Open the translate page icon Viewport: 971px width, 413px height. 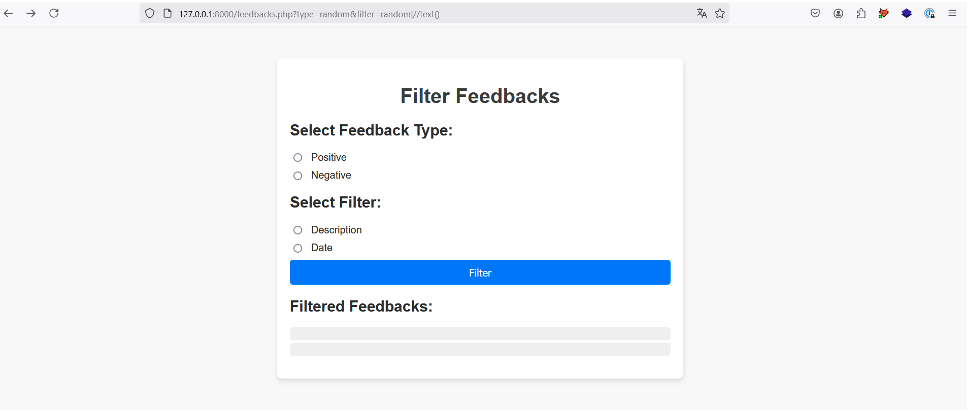point(702,13)
